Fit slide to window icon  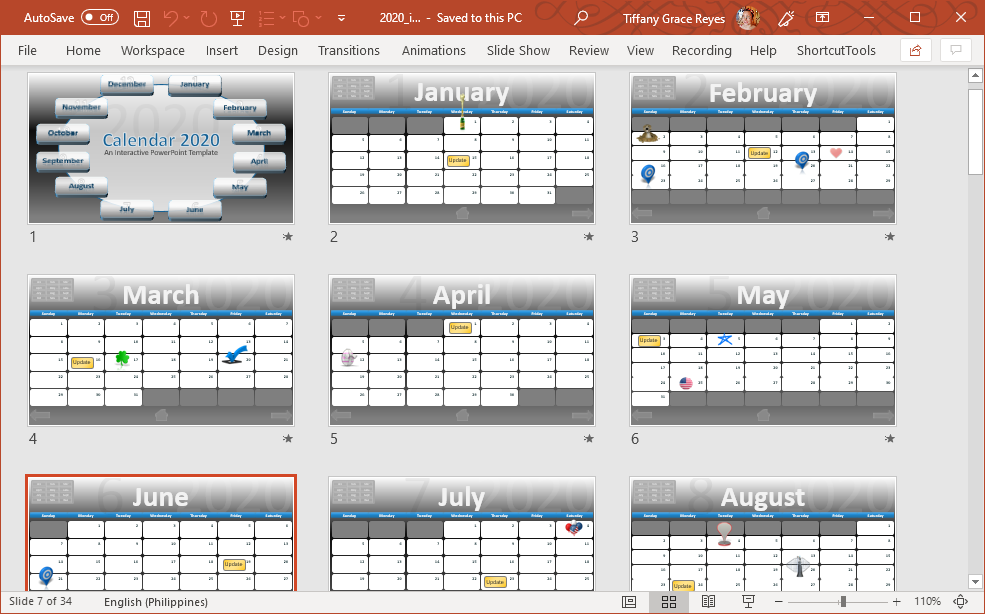click(961, 602)
